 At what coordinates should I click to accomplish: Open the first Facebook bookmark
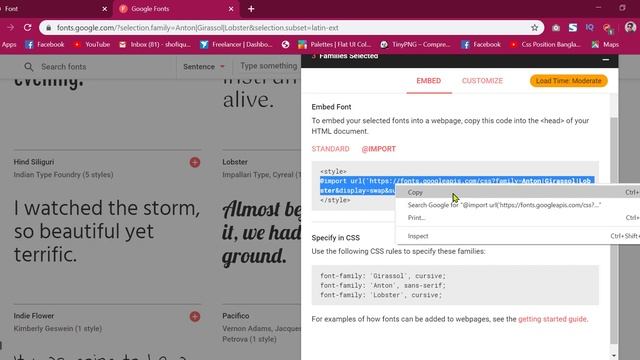click(44, 44)
